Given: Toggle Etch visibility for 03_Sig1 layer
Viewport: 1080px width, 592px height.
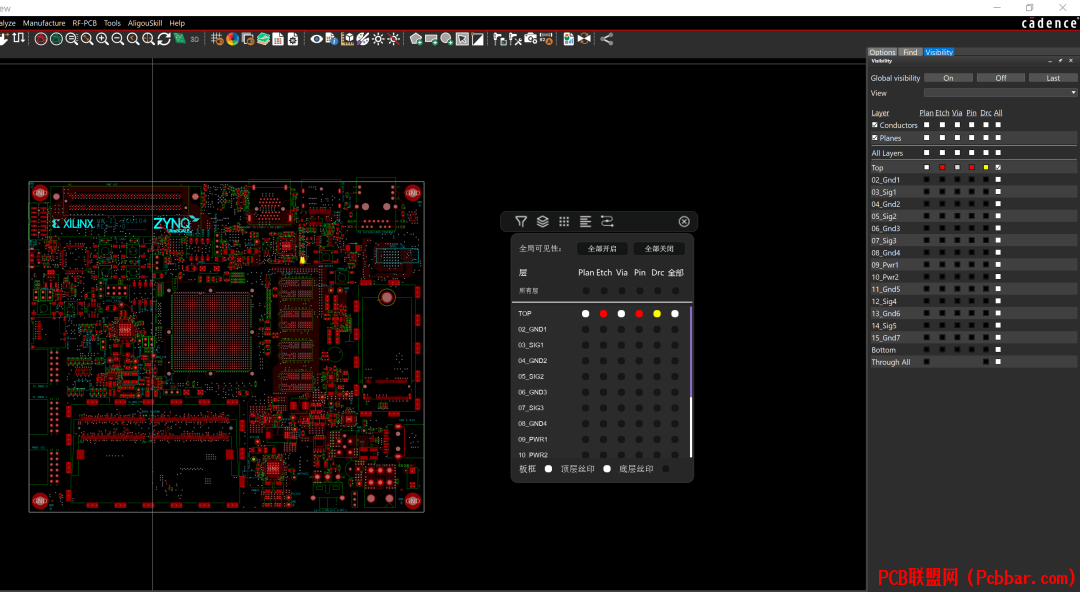Looking at the screenshot, I should coord(942,192).
